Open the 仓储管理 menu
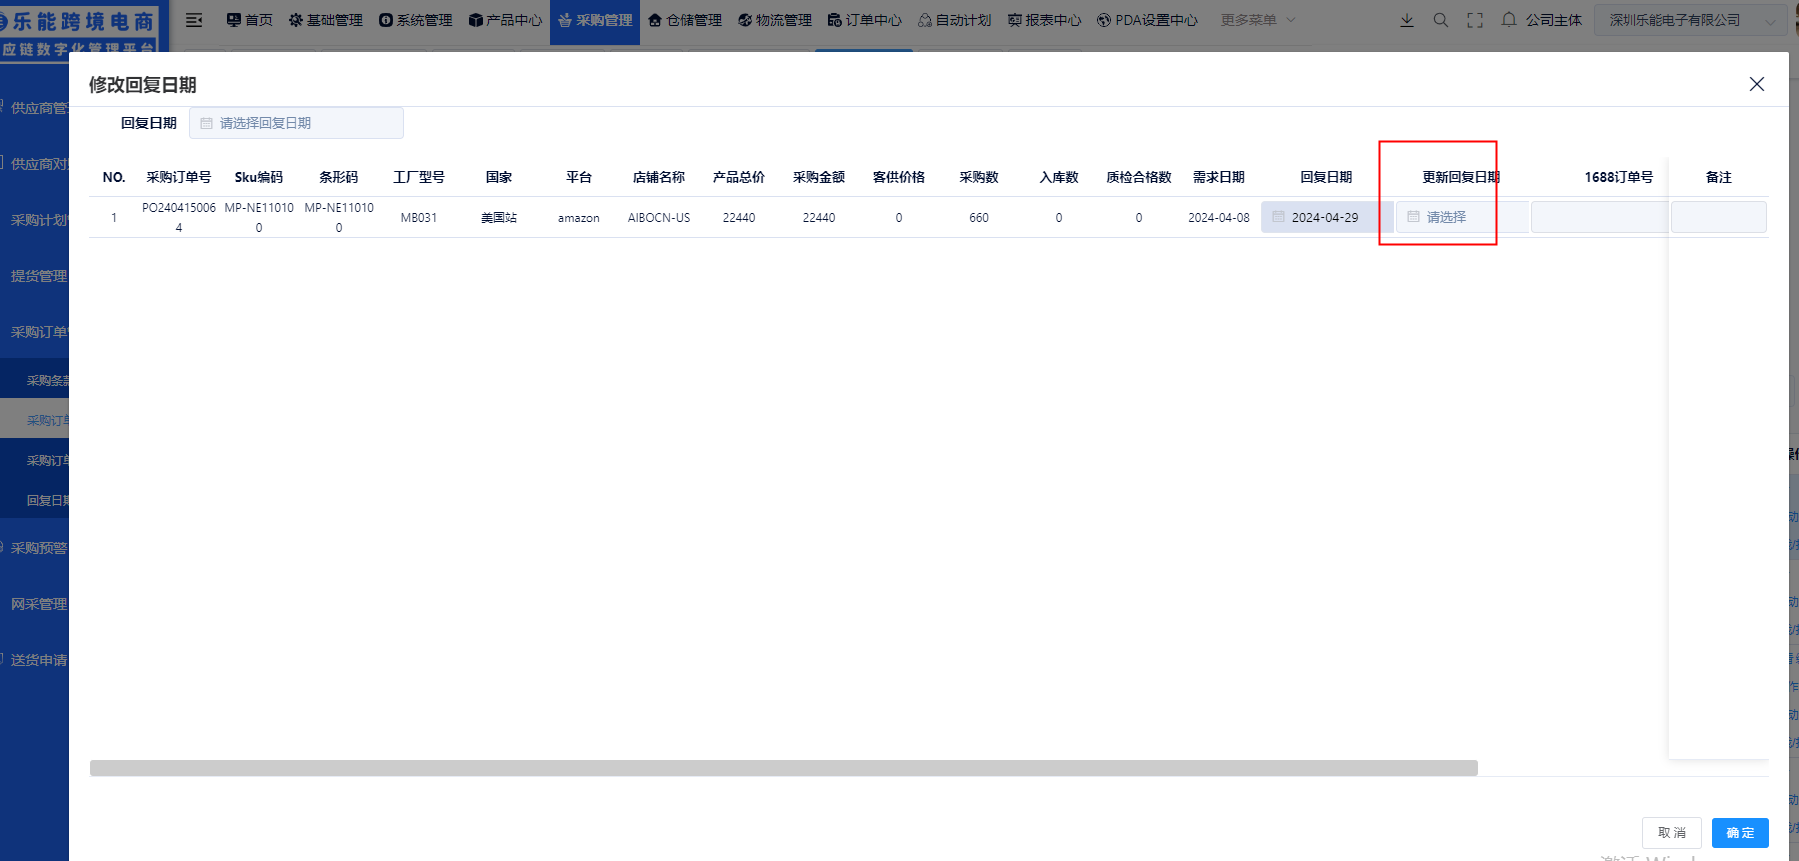Screen dimensions: 1799x861 (x=685, y=20)
